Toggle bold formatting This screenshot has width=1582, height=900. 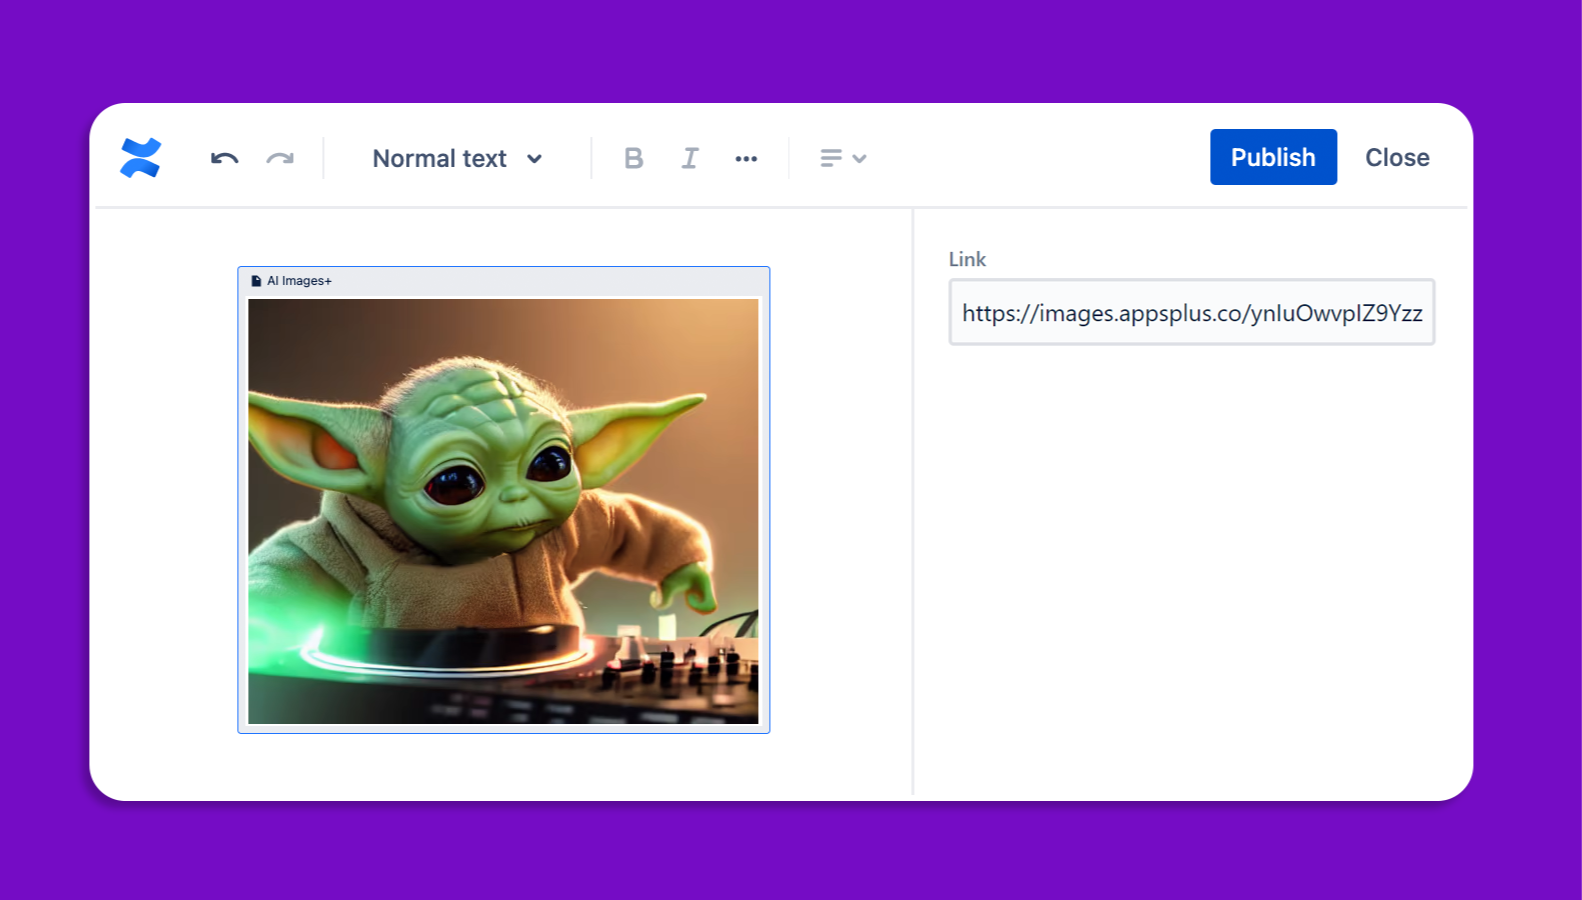pos(633,158)
